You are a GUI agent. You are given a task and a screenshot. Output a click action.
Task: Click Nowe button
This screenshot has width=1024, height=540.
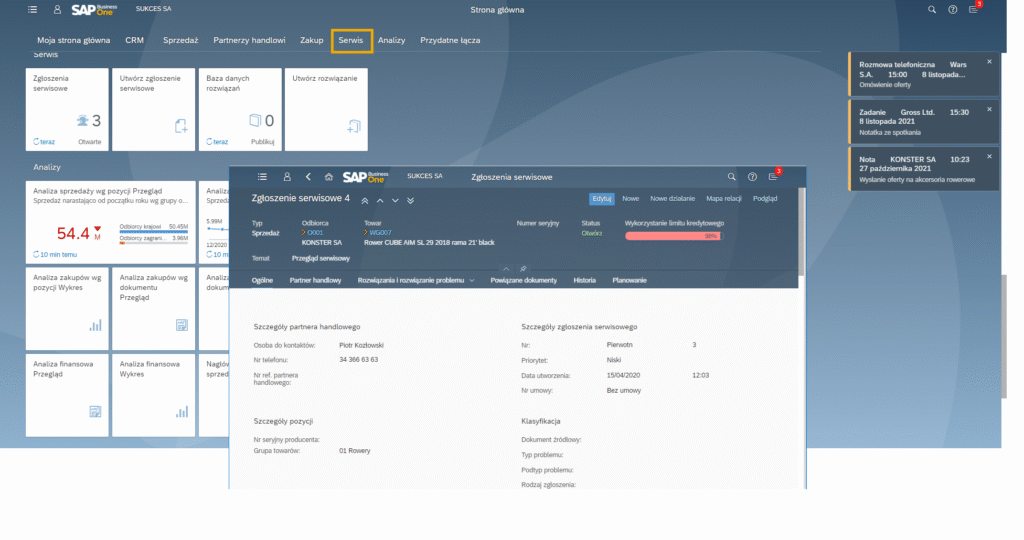[x=631, y=199]
